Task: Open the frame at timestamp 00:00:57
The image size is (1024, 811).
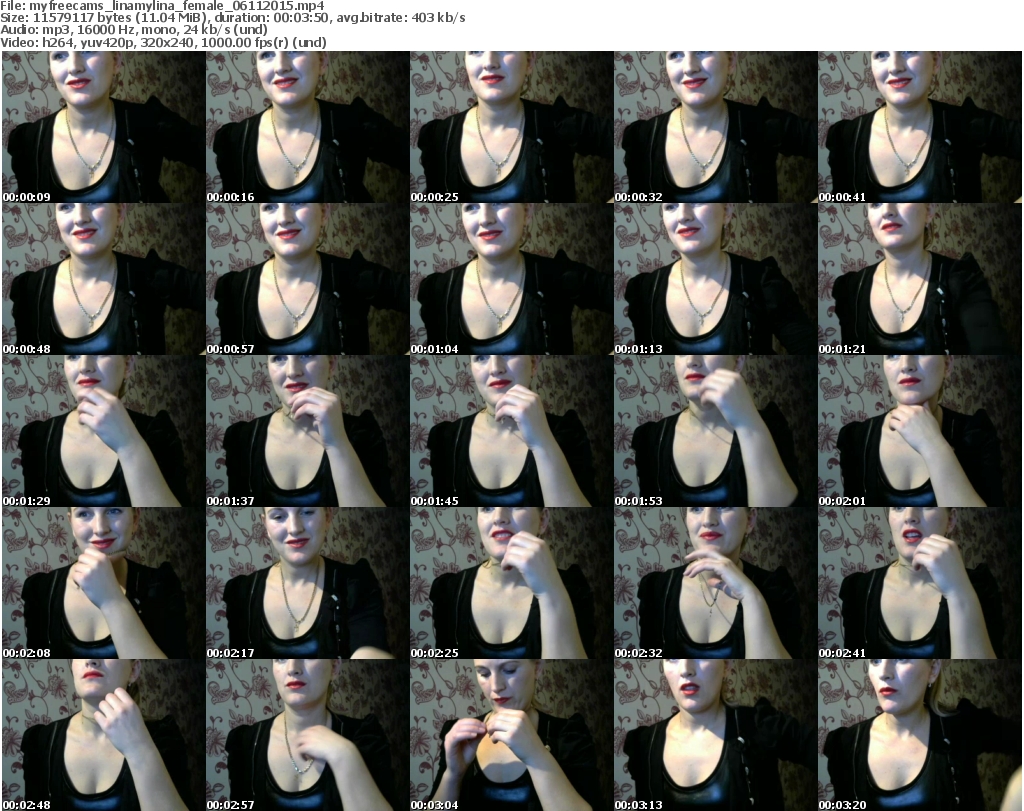Action: (x=308, y=279)
